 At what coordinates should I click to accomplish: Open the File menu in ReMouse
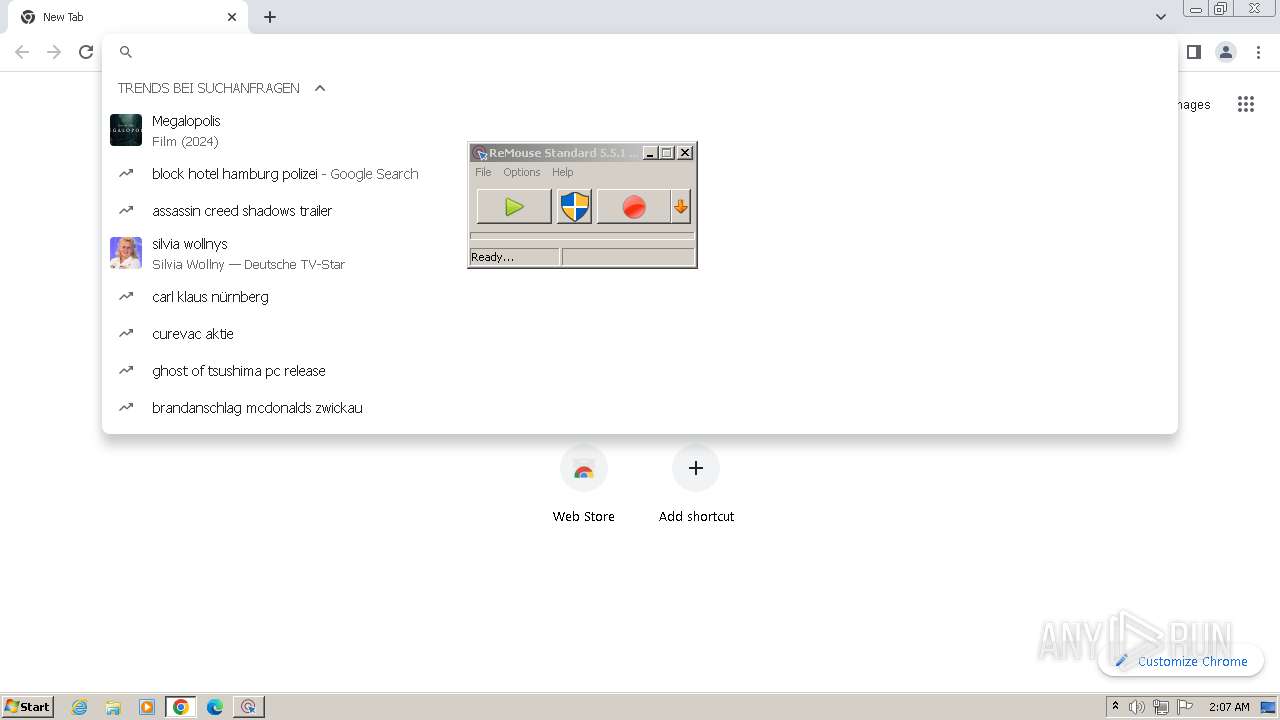click(483, 172)
